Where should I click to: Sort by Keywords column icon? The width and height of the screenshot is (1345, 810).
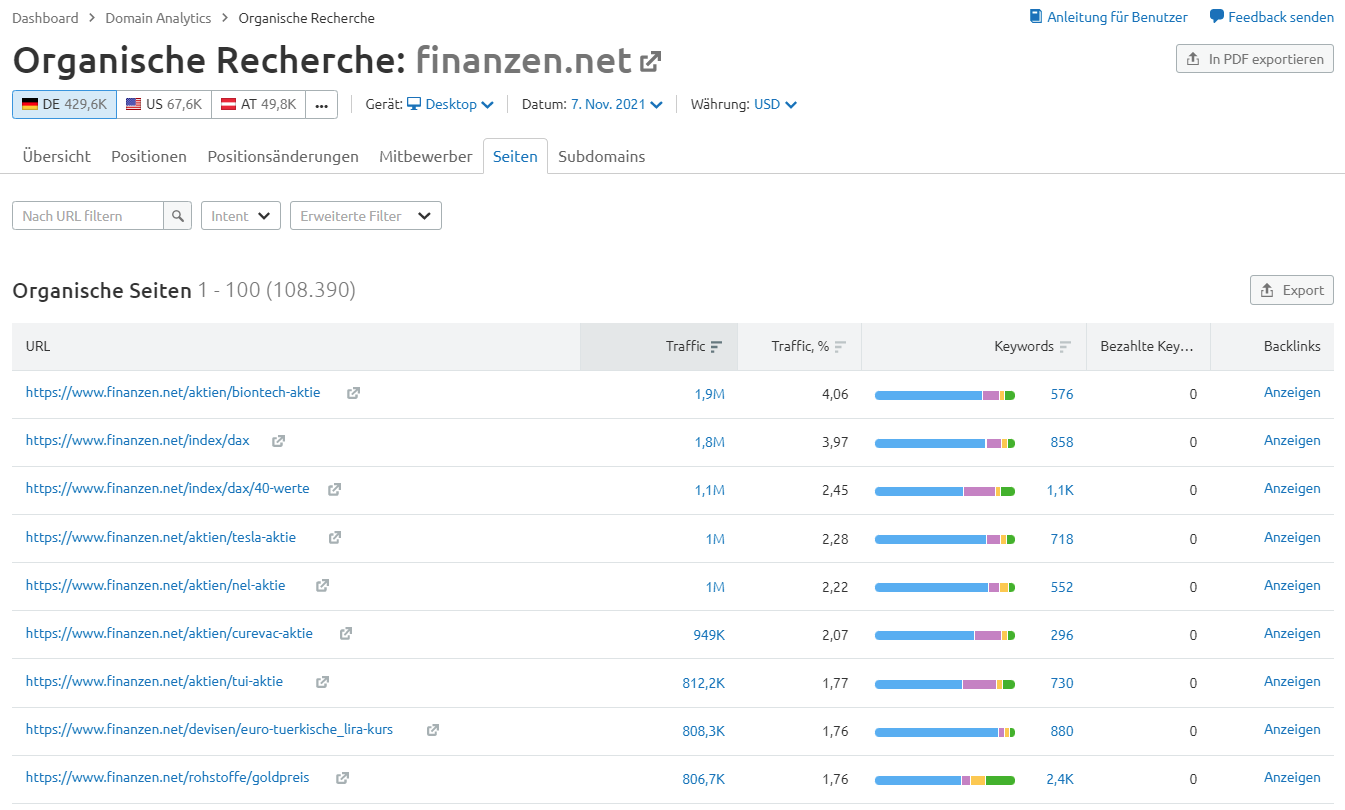pos(1065,347)
